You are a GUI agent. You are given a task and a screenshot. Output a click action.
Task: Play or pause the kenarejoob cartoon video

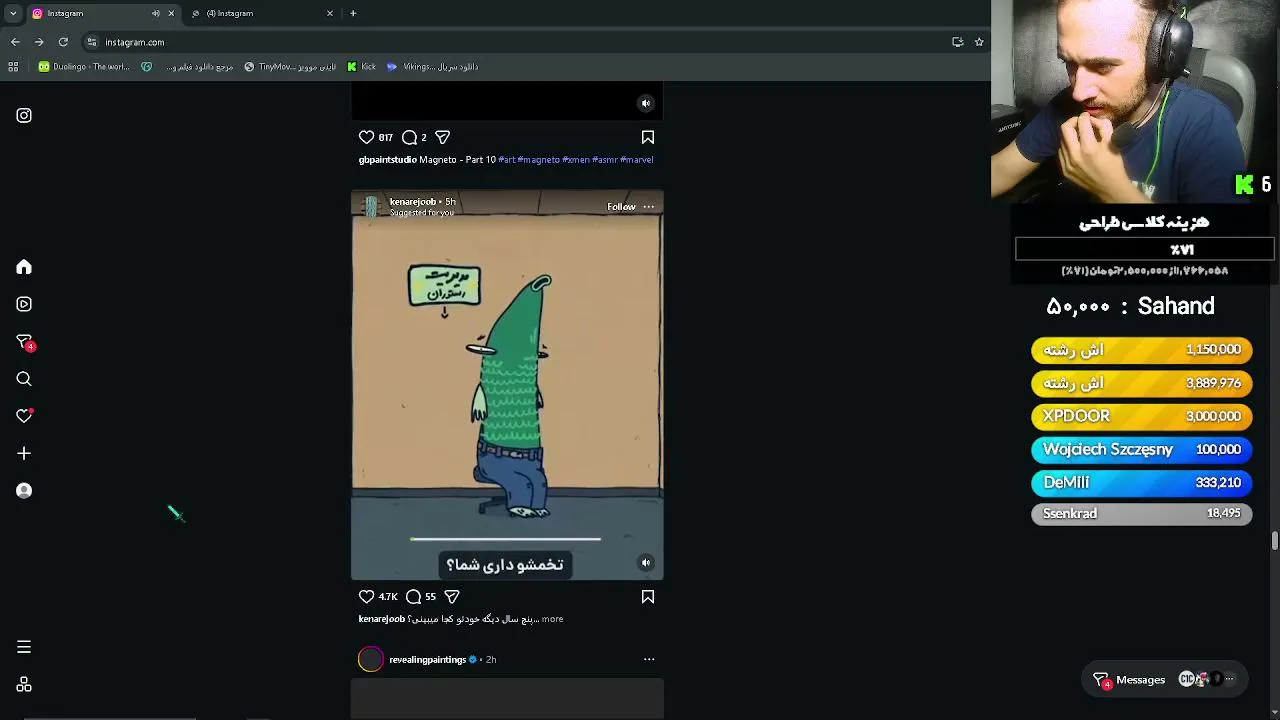(x=507, y=385)
